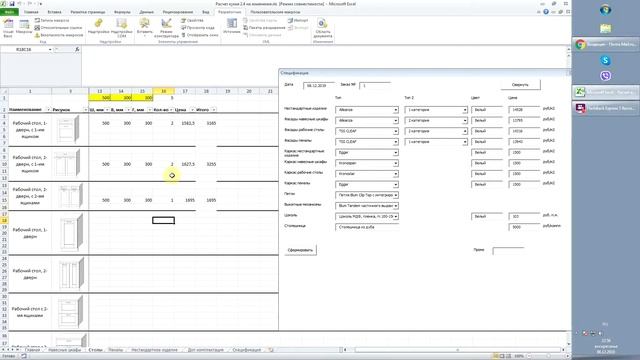Open Skype from the taskbar

point(605,60)
